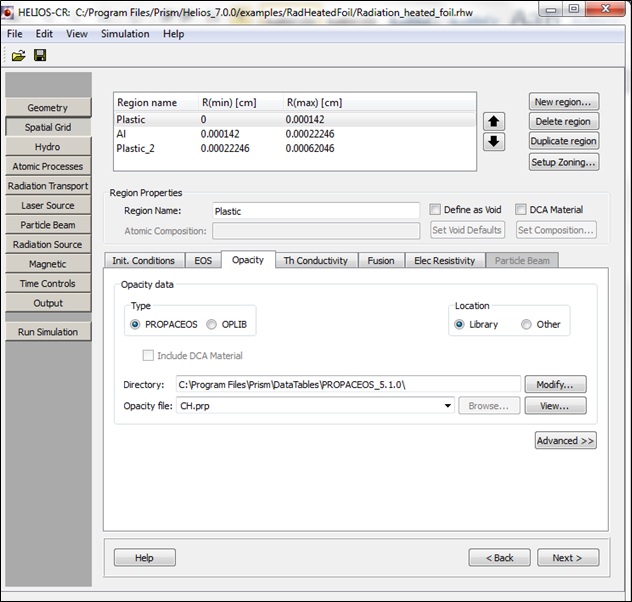632x602 pixels.
Task: Switch to the Th Conductivity tab
Action: [x=315, y=260]
